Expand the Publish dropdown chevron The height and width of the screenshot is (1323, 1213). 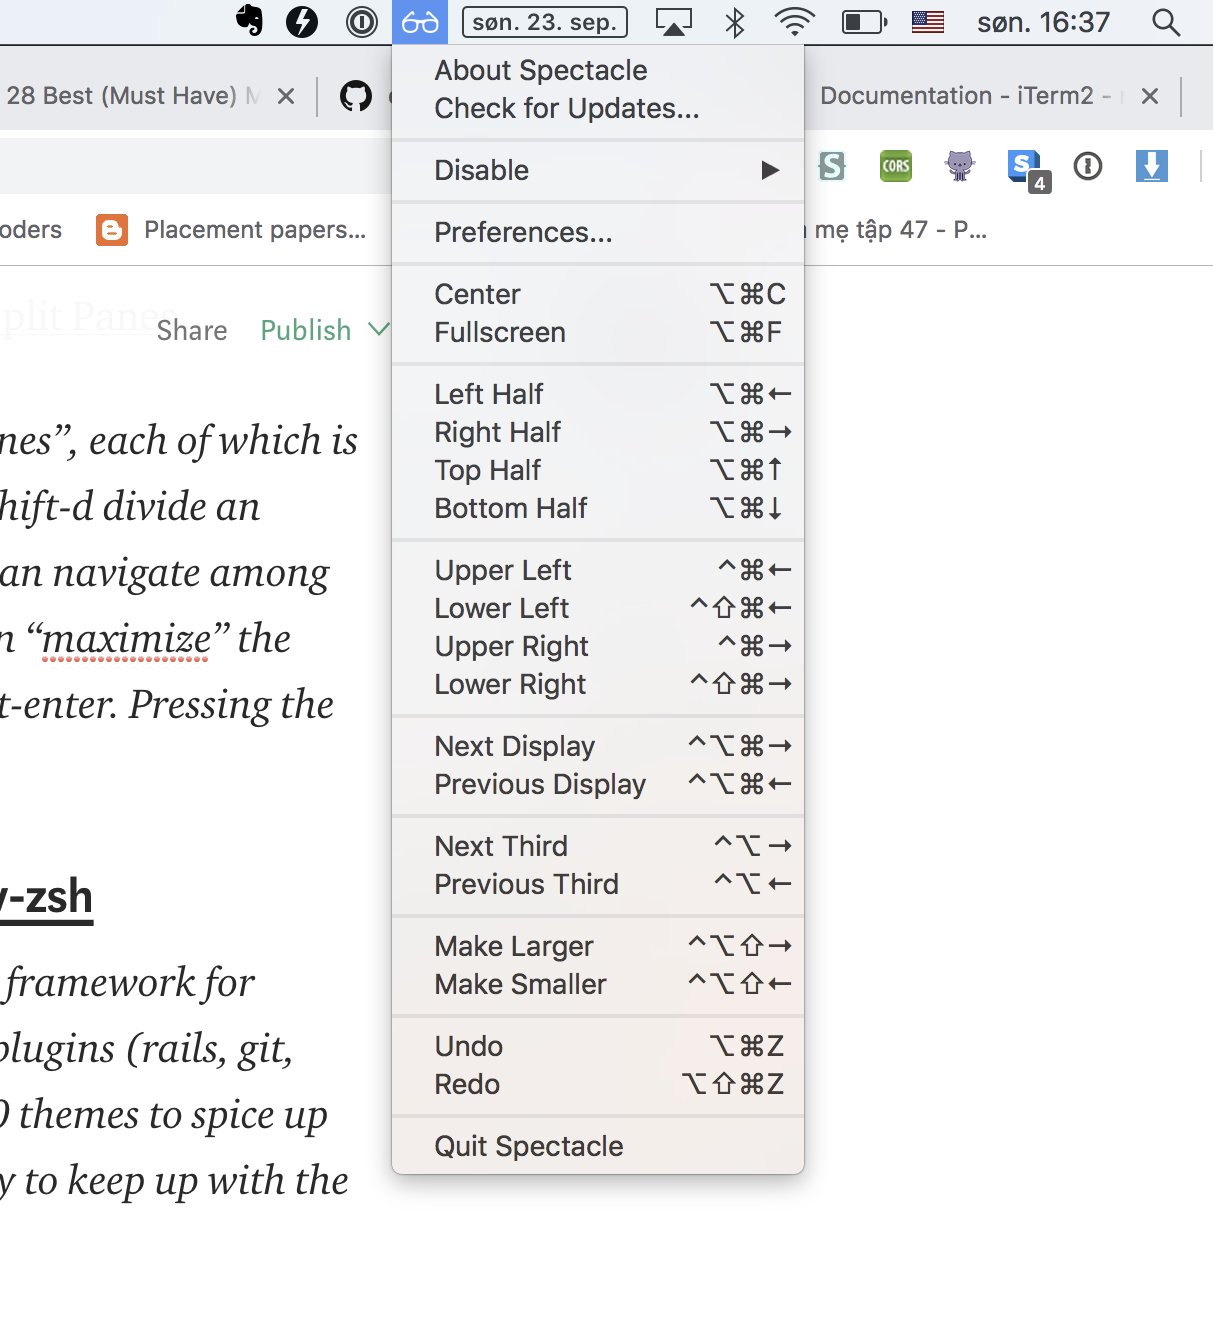click(378, 329)
